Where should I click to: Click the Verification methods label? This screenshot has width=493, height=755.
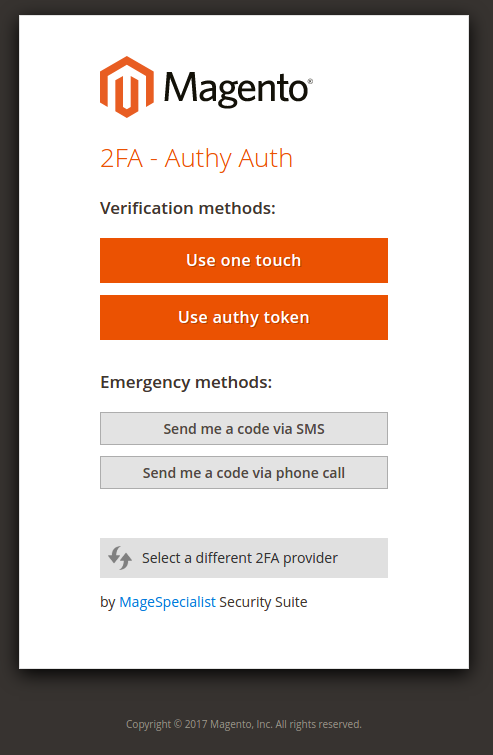click(188, 208)
